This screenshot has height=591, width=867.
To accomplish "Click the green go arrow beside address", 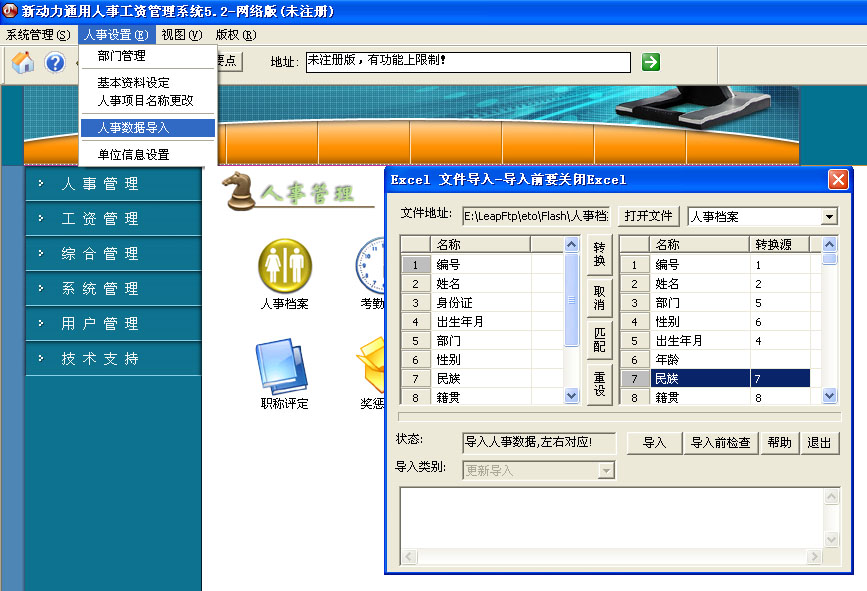I will tap(651, 62).
